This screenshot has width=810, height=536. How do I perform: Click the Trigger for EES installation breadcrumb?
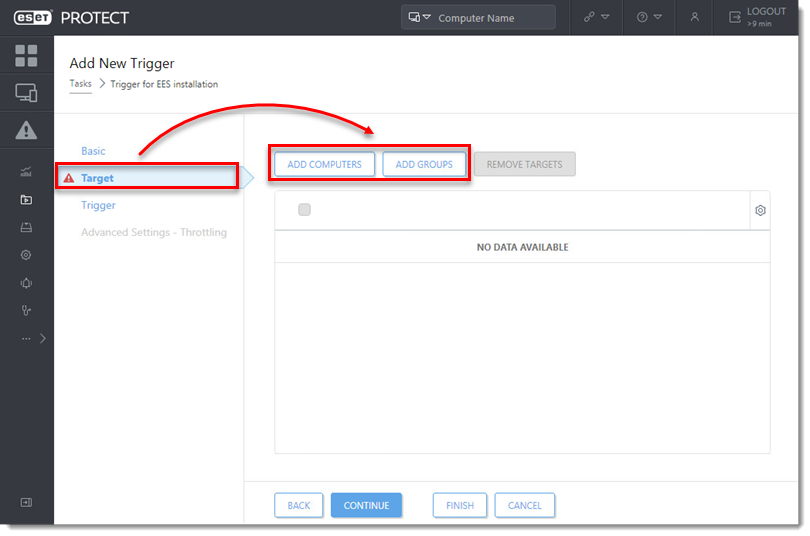(x=164, y=84)
